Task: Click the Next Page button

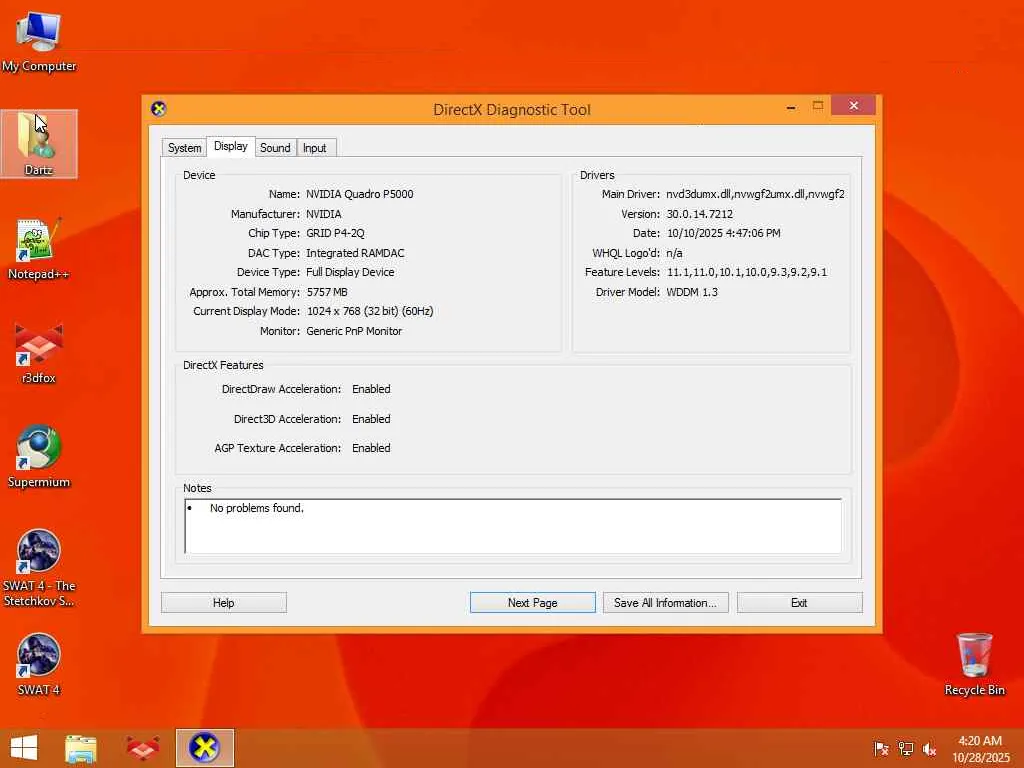Action: coord(532,603)
